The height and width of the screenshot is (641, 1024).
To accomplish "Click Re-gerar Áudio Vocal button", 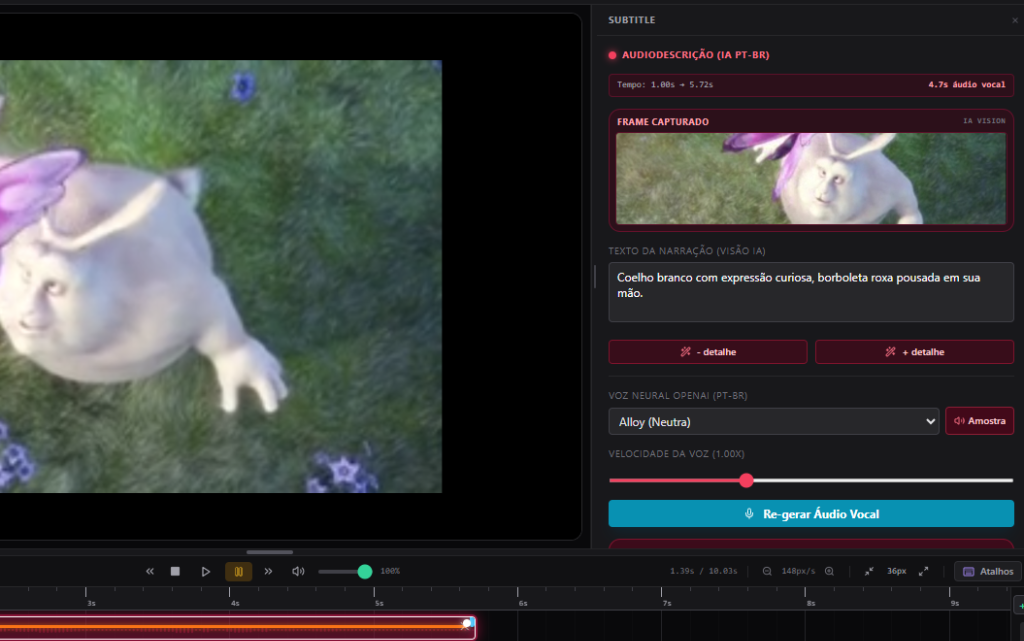I will (810, 514).
